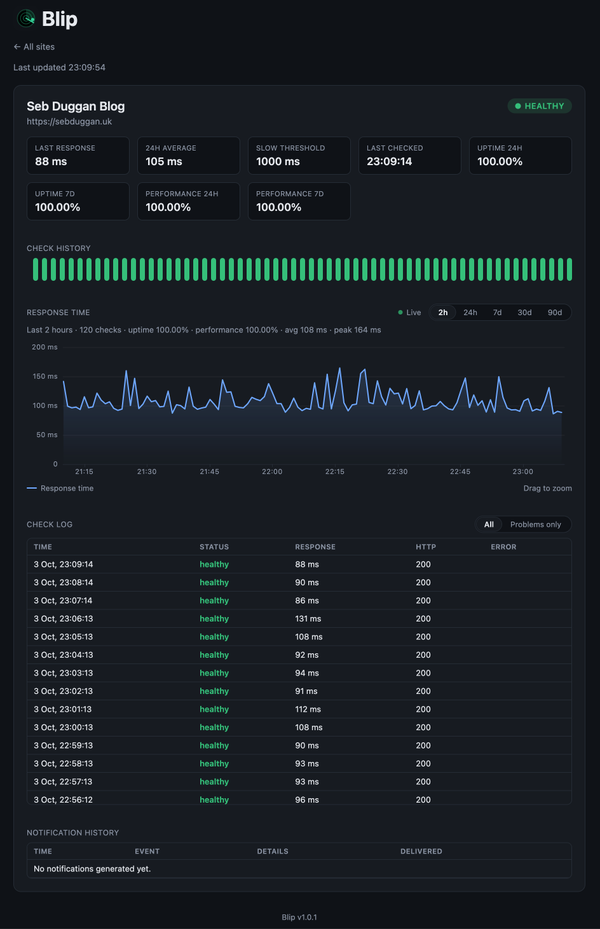
Task: Click the 96 ms response value
Action: (307, 800)
